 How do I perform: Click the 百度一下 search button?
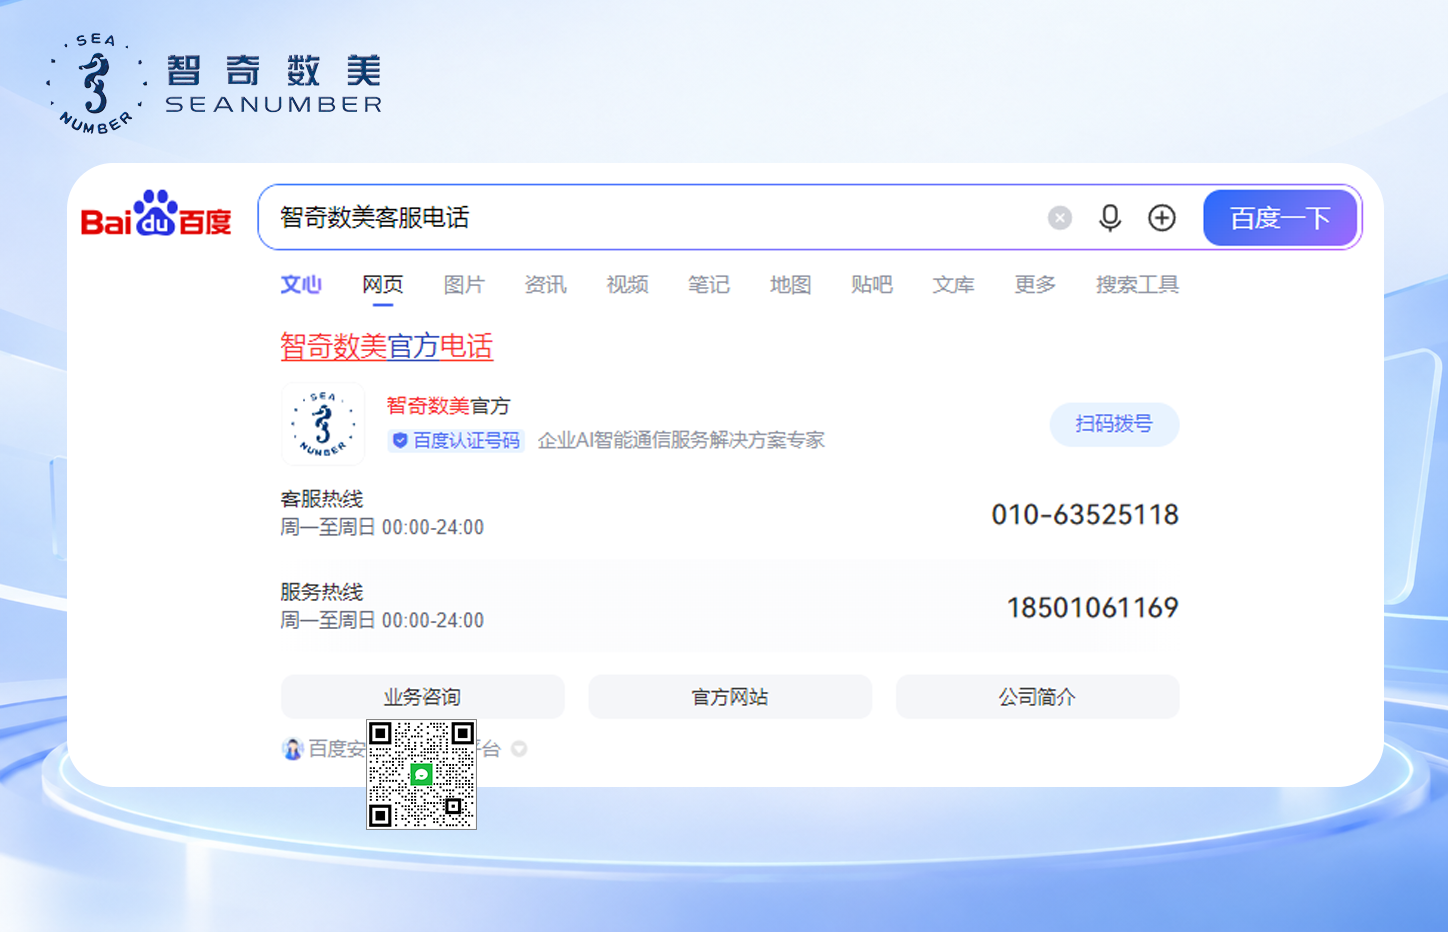click(1280, 218)
